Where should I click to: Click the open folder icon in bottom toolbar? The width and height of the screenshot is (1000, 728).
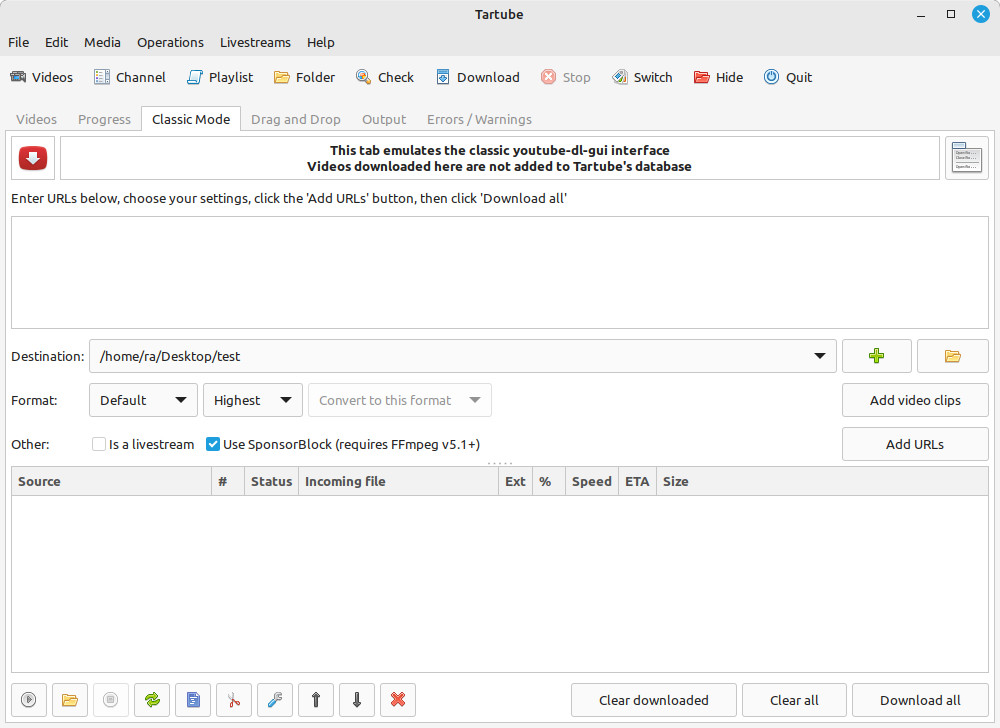pyautogui.click(x=70, y=700)
